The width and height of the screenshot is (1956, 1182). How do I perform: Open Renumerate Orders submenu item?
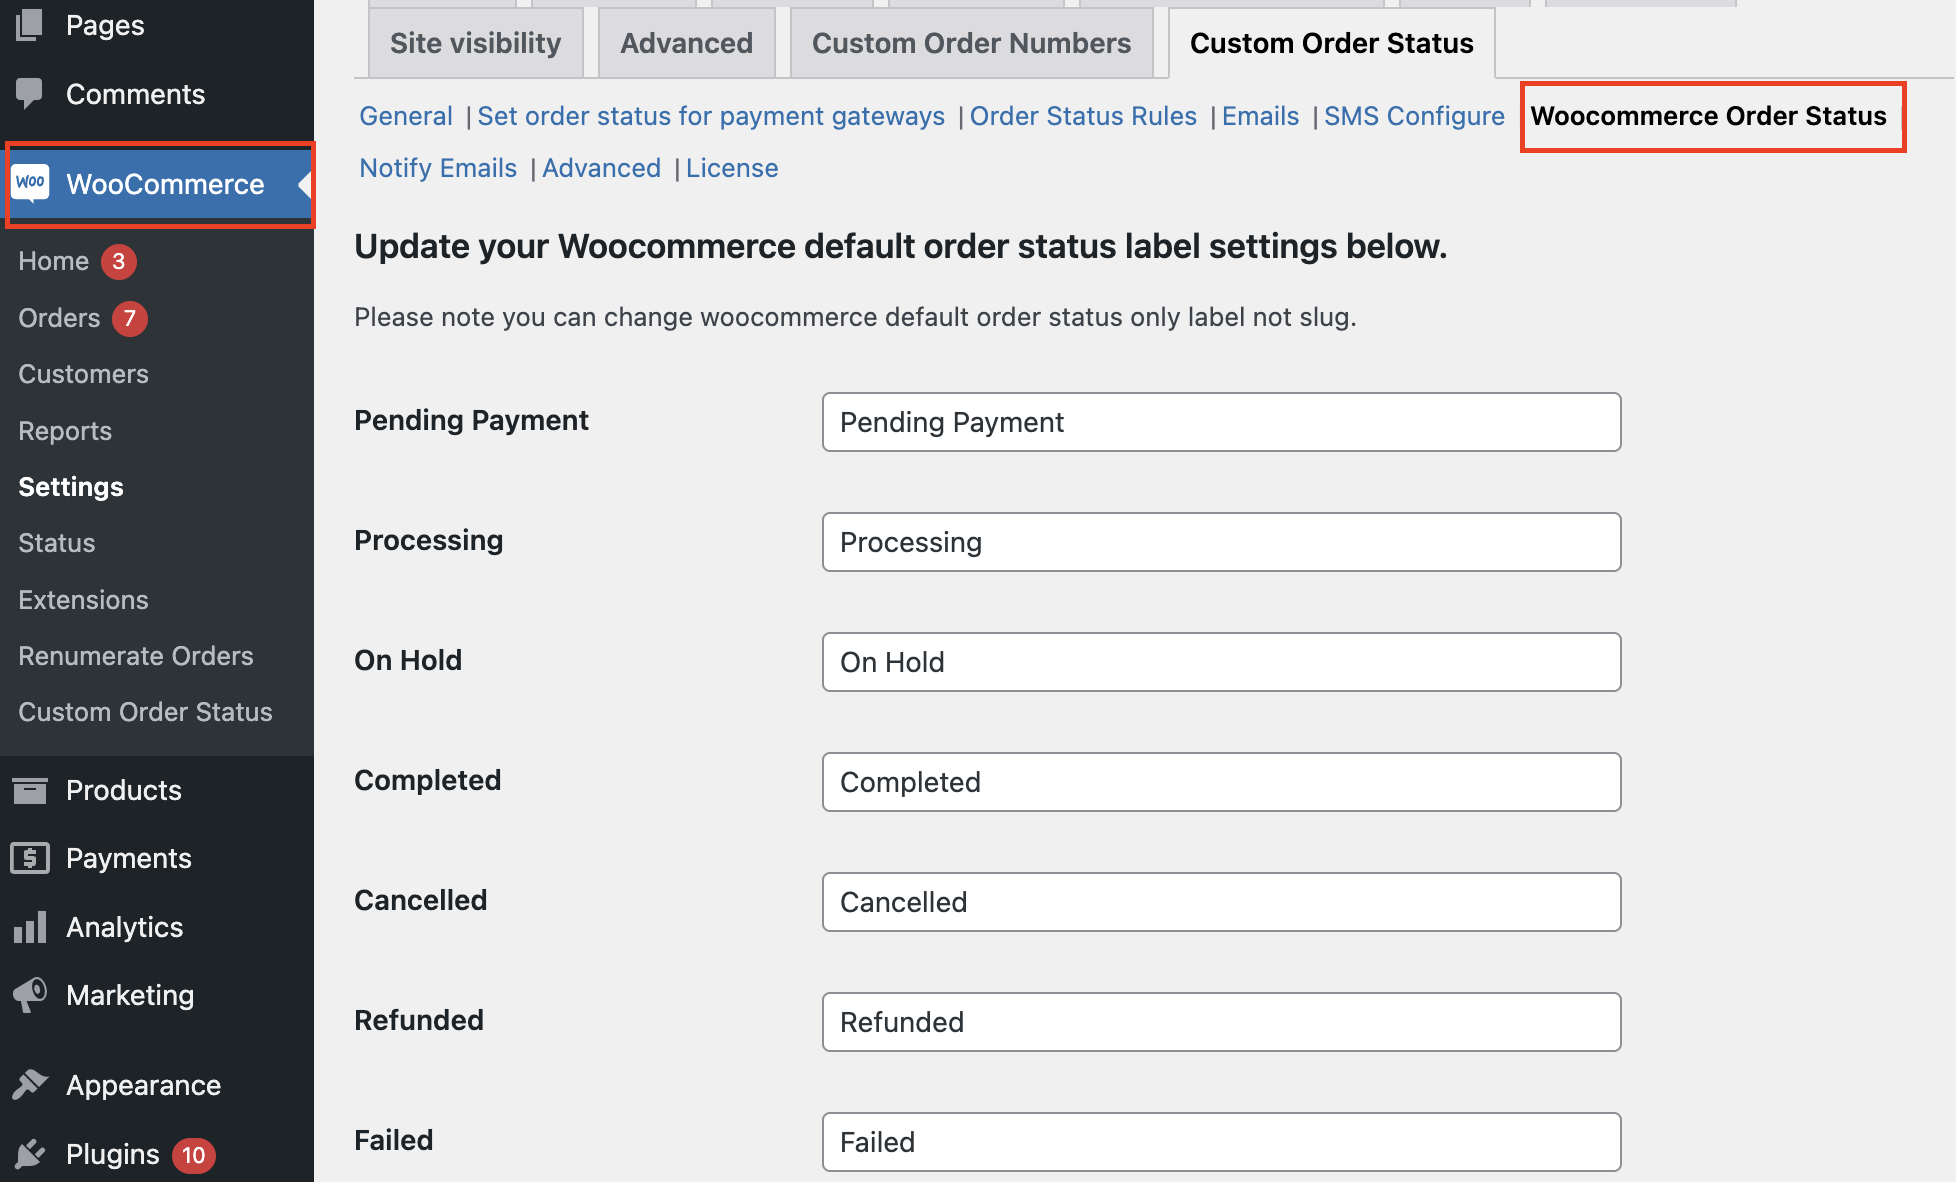136,656
